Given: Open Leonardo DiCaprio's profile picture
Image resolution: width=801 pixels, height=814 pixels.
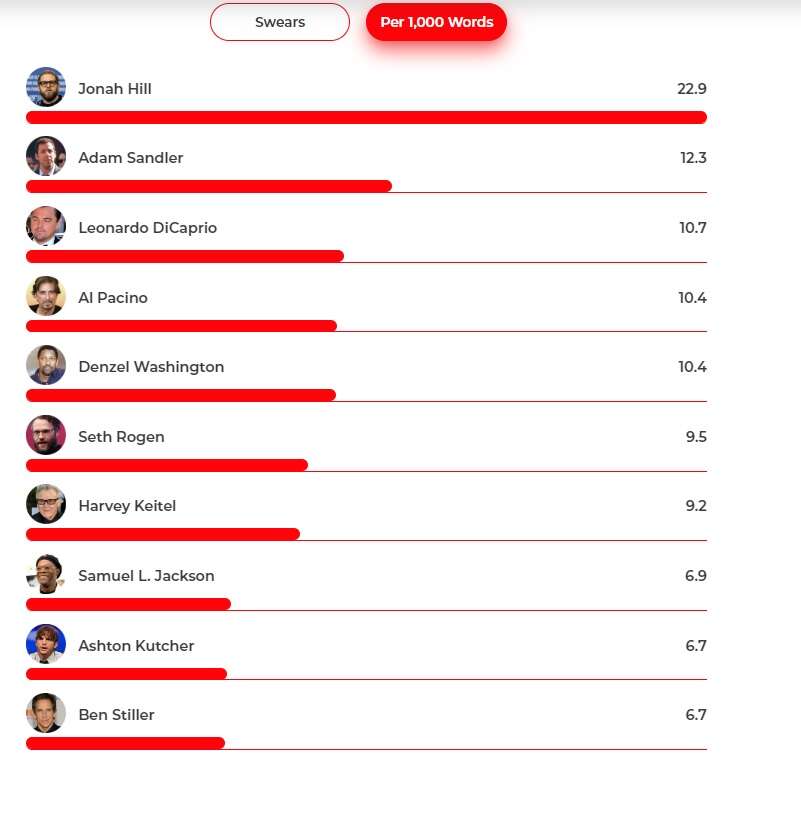Looking at the screenshot, I should coord(46,227).
